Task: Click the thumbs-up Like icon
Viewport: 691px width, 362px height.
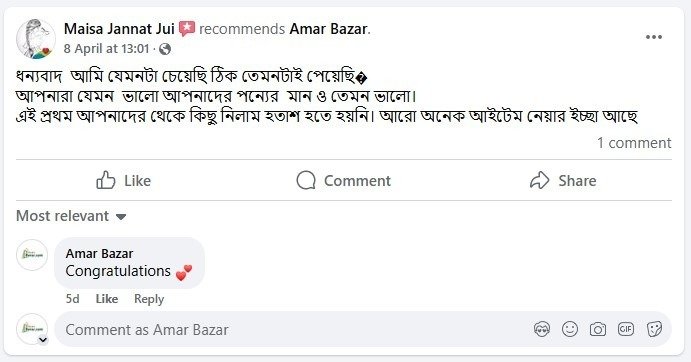Action: [x=106, y=180]
